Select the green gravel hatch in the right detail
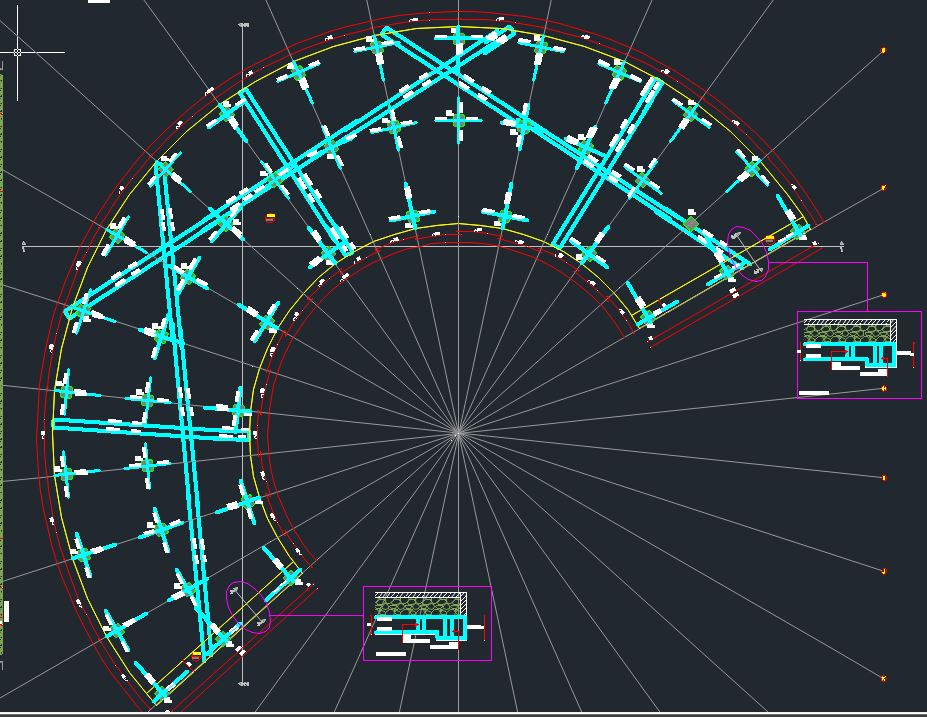 point(847,333)
